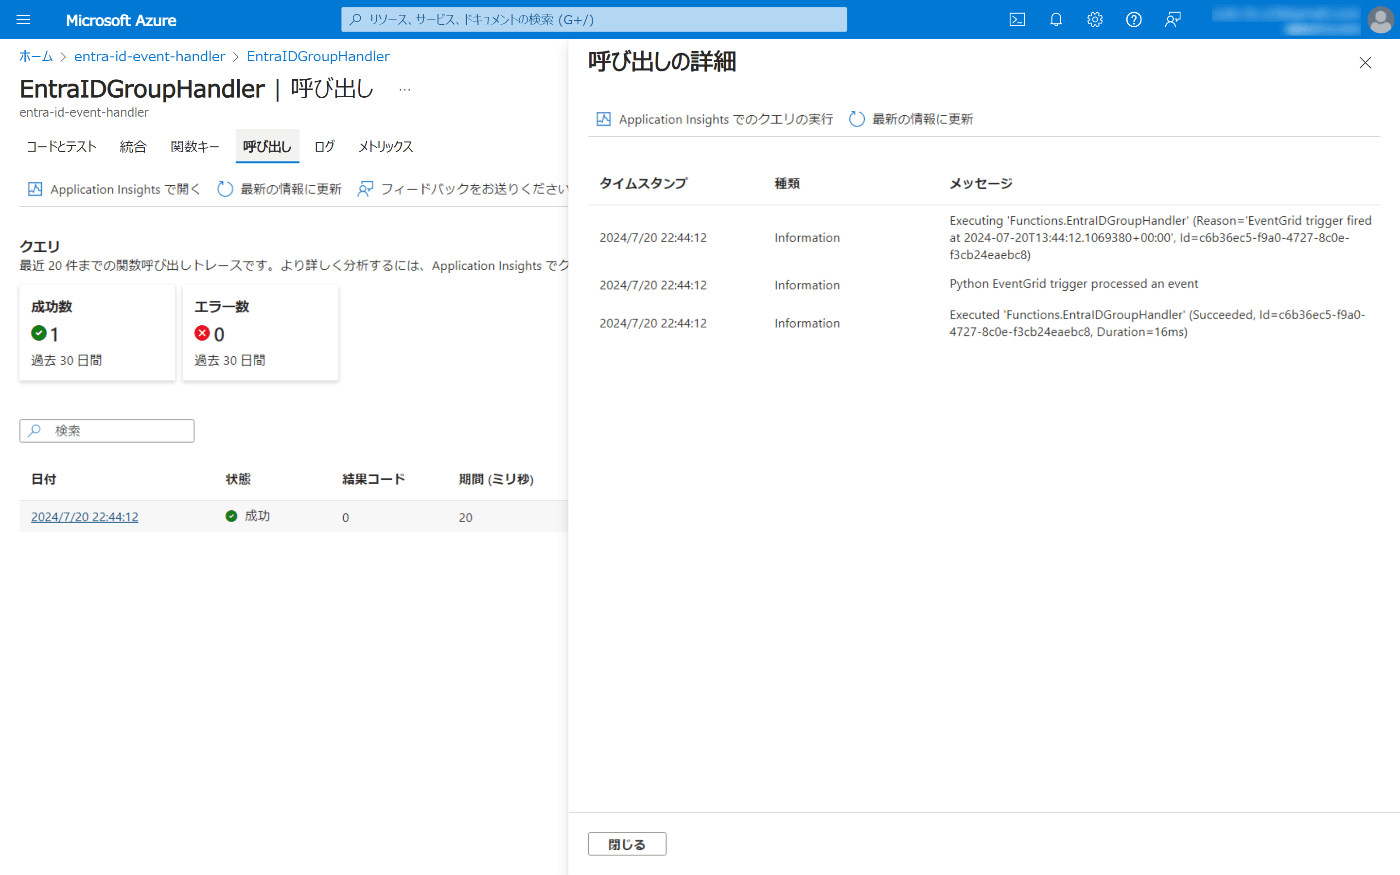Click 最新の情報に更新 in the details panel
1400x875 pixels.
[x=911, y=119]
